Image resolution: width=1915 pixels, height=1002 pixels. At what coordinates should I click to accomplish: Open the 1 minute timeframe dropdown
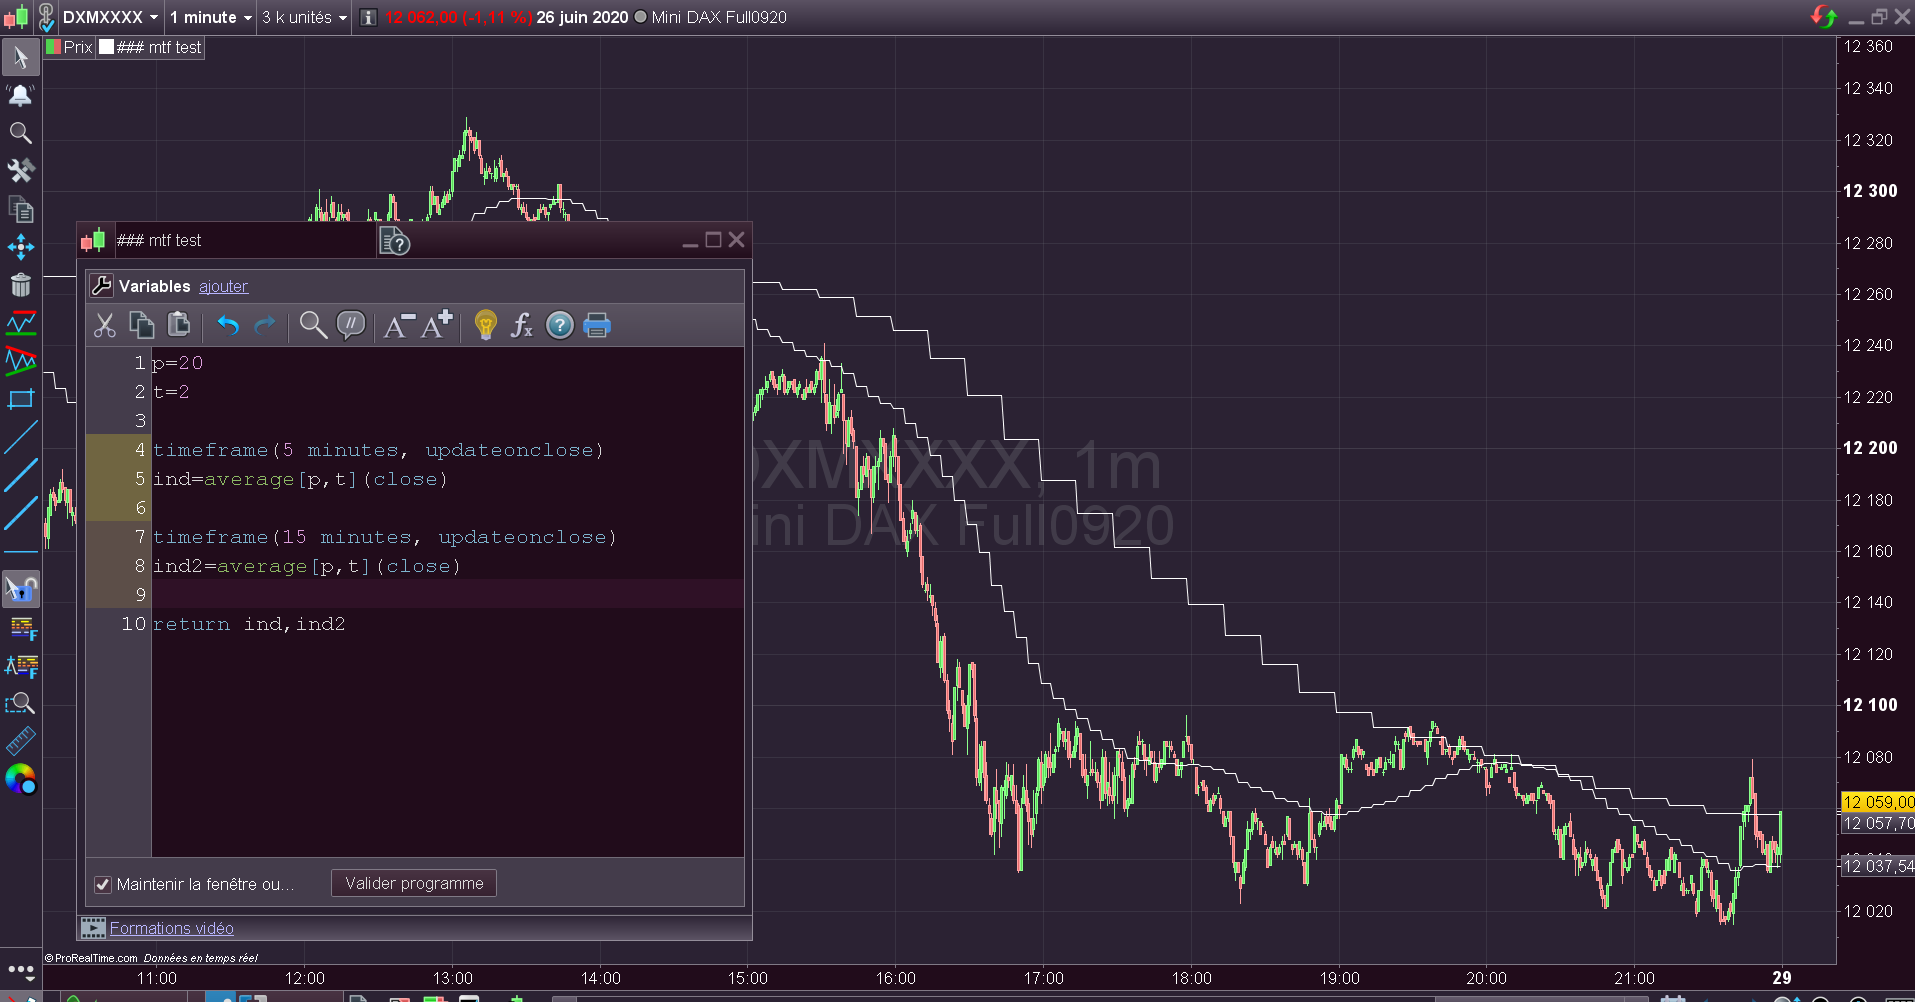(x=211, y=17)
